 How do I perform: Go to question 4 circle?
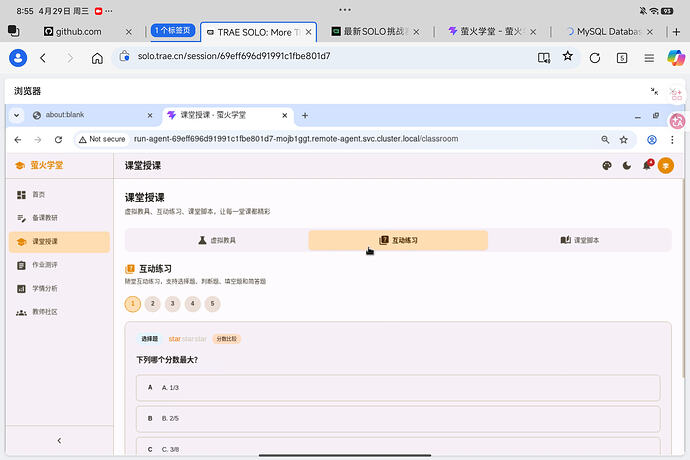tap(192, 304)
